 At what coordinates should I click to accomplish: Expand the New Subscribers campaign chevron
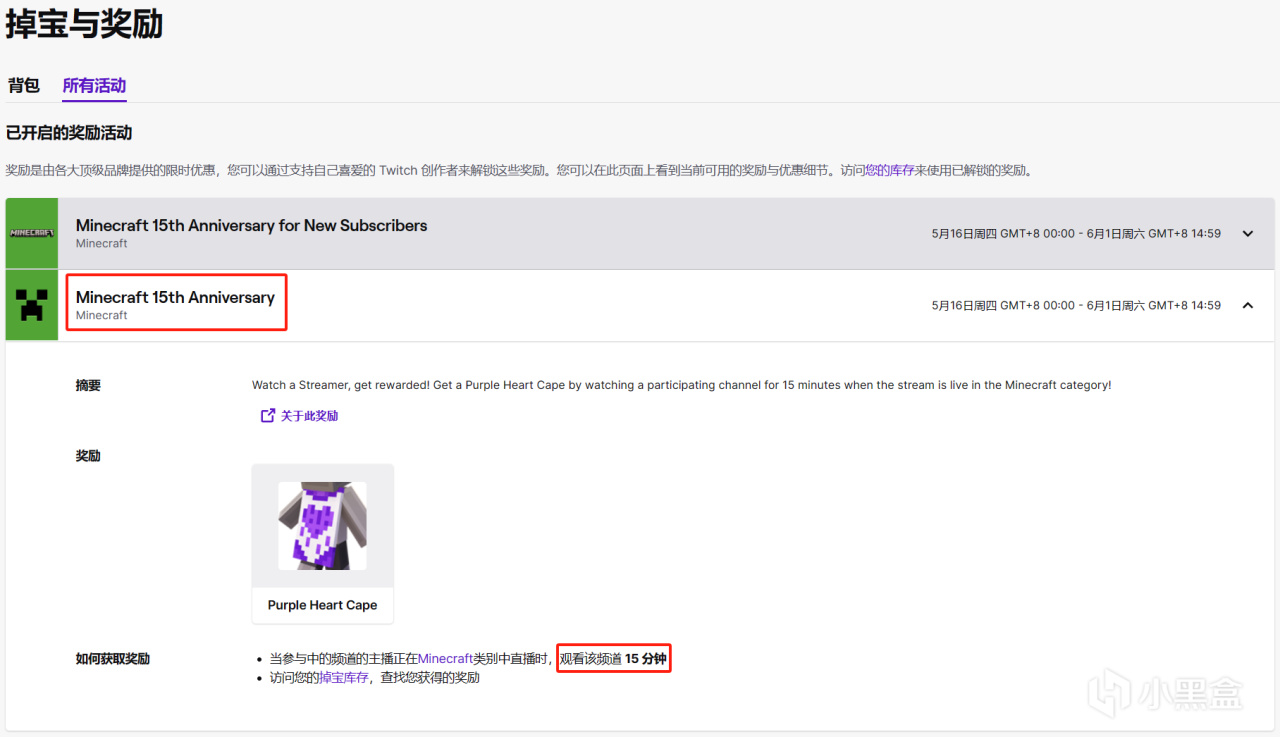click(x=1247, y=234)
